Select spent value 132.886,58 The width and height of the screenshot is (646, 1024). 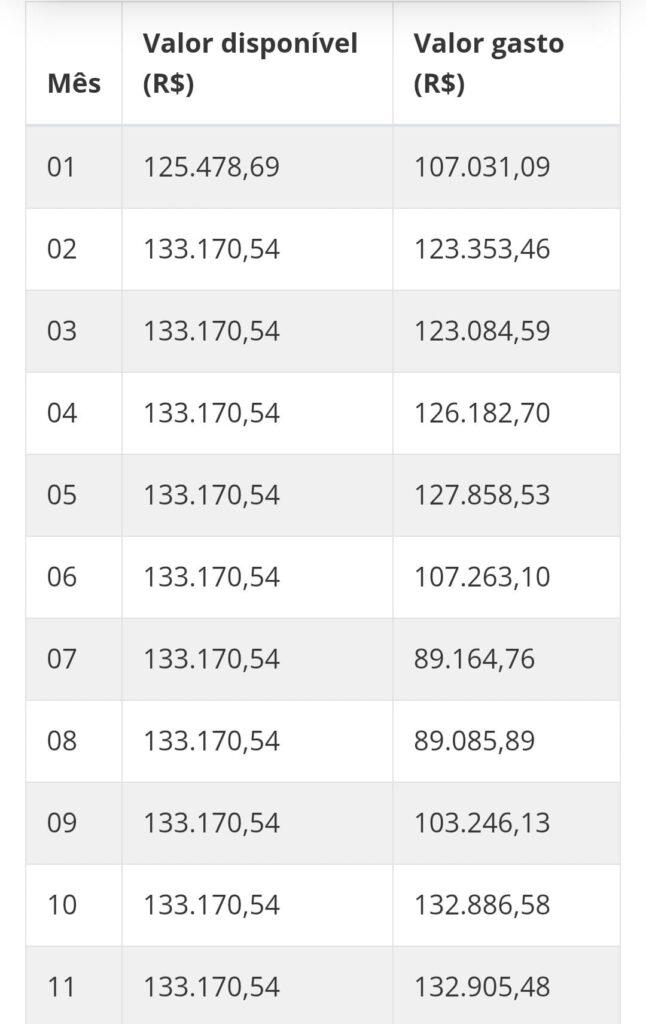[482, 905]
